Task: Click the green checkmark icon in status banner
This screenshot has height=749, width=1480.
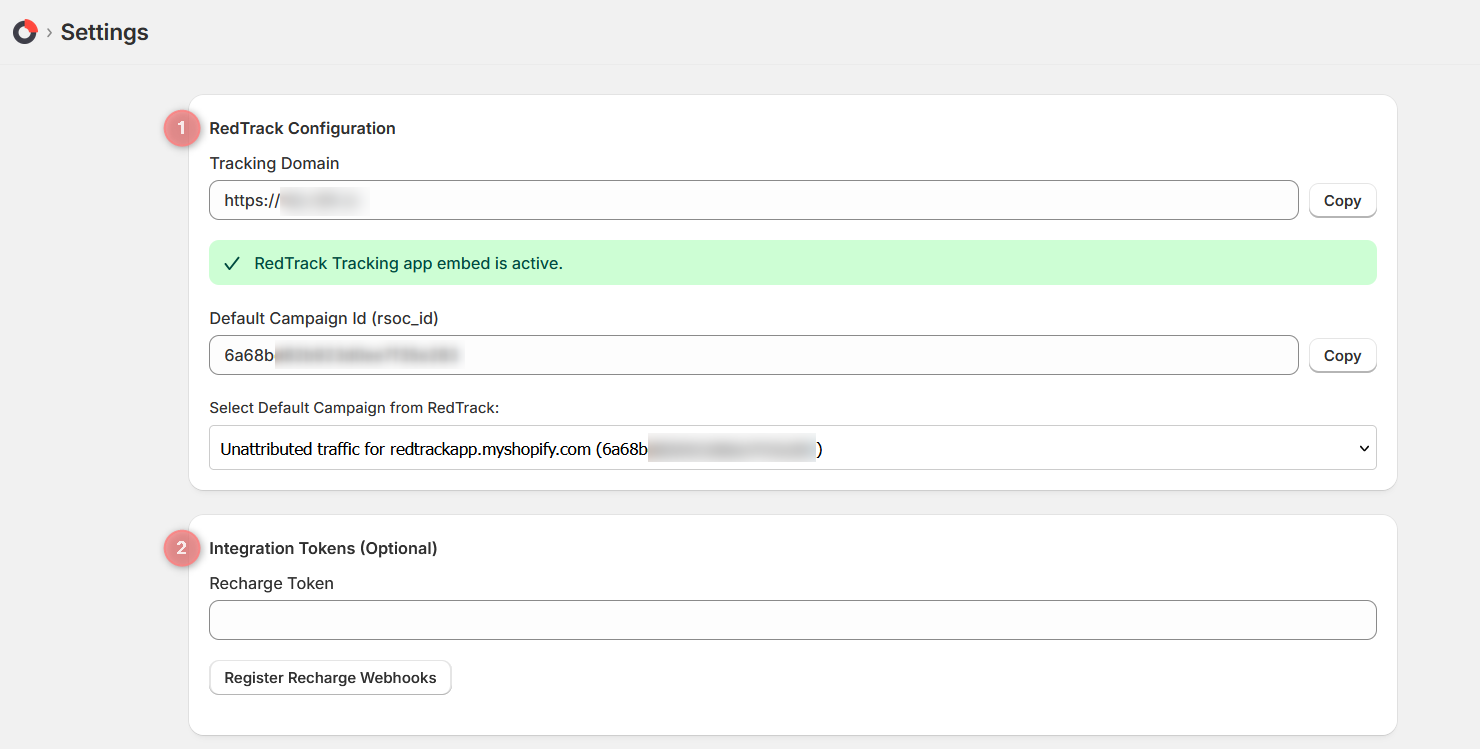Action: click(232, 264)
